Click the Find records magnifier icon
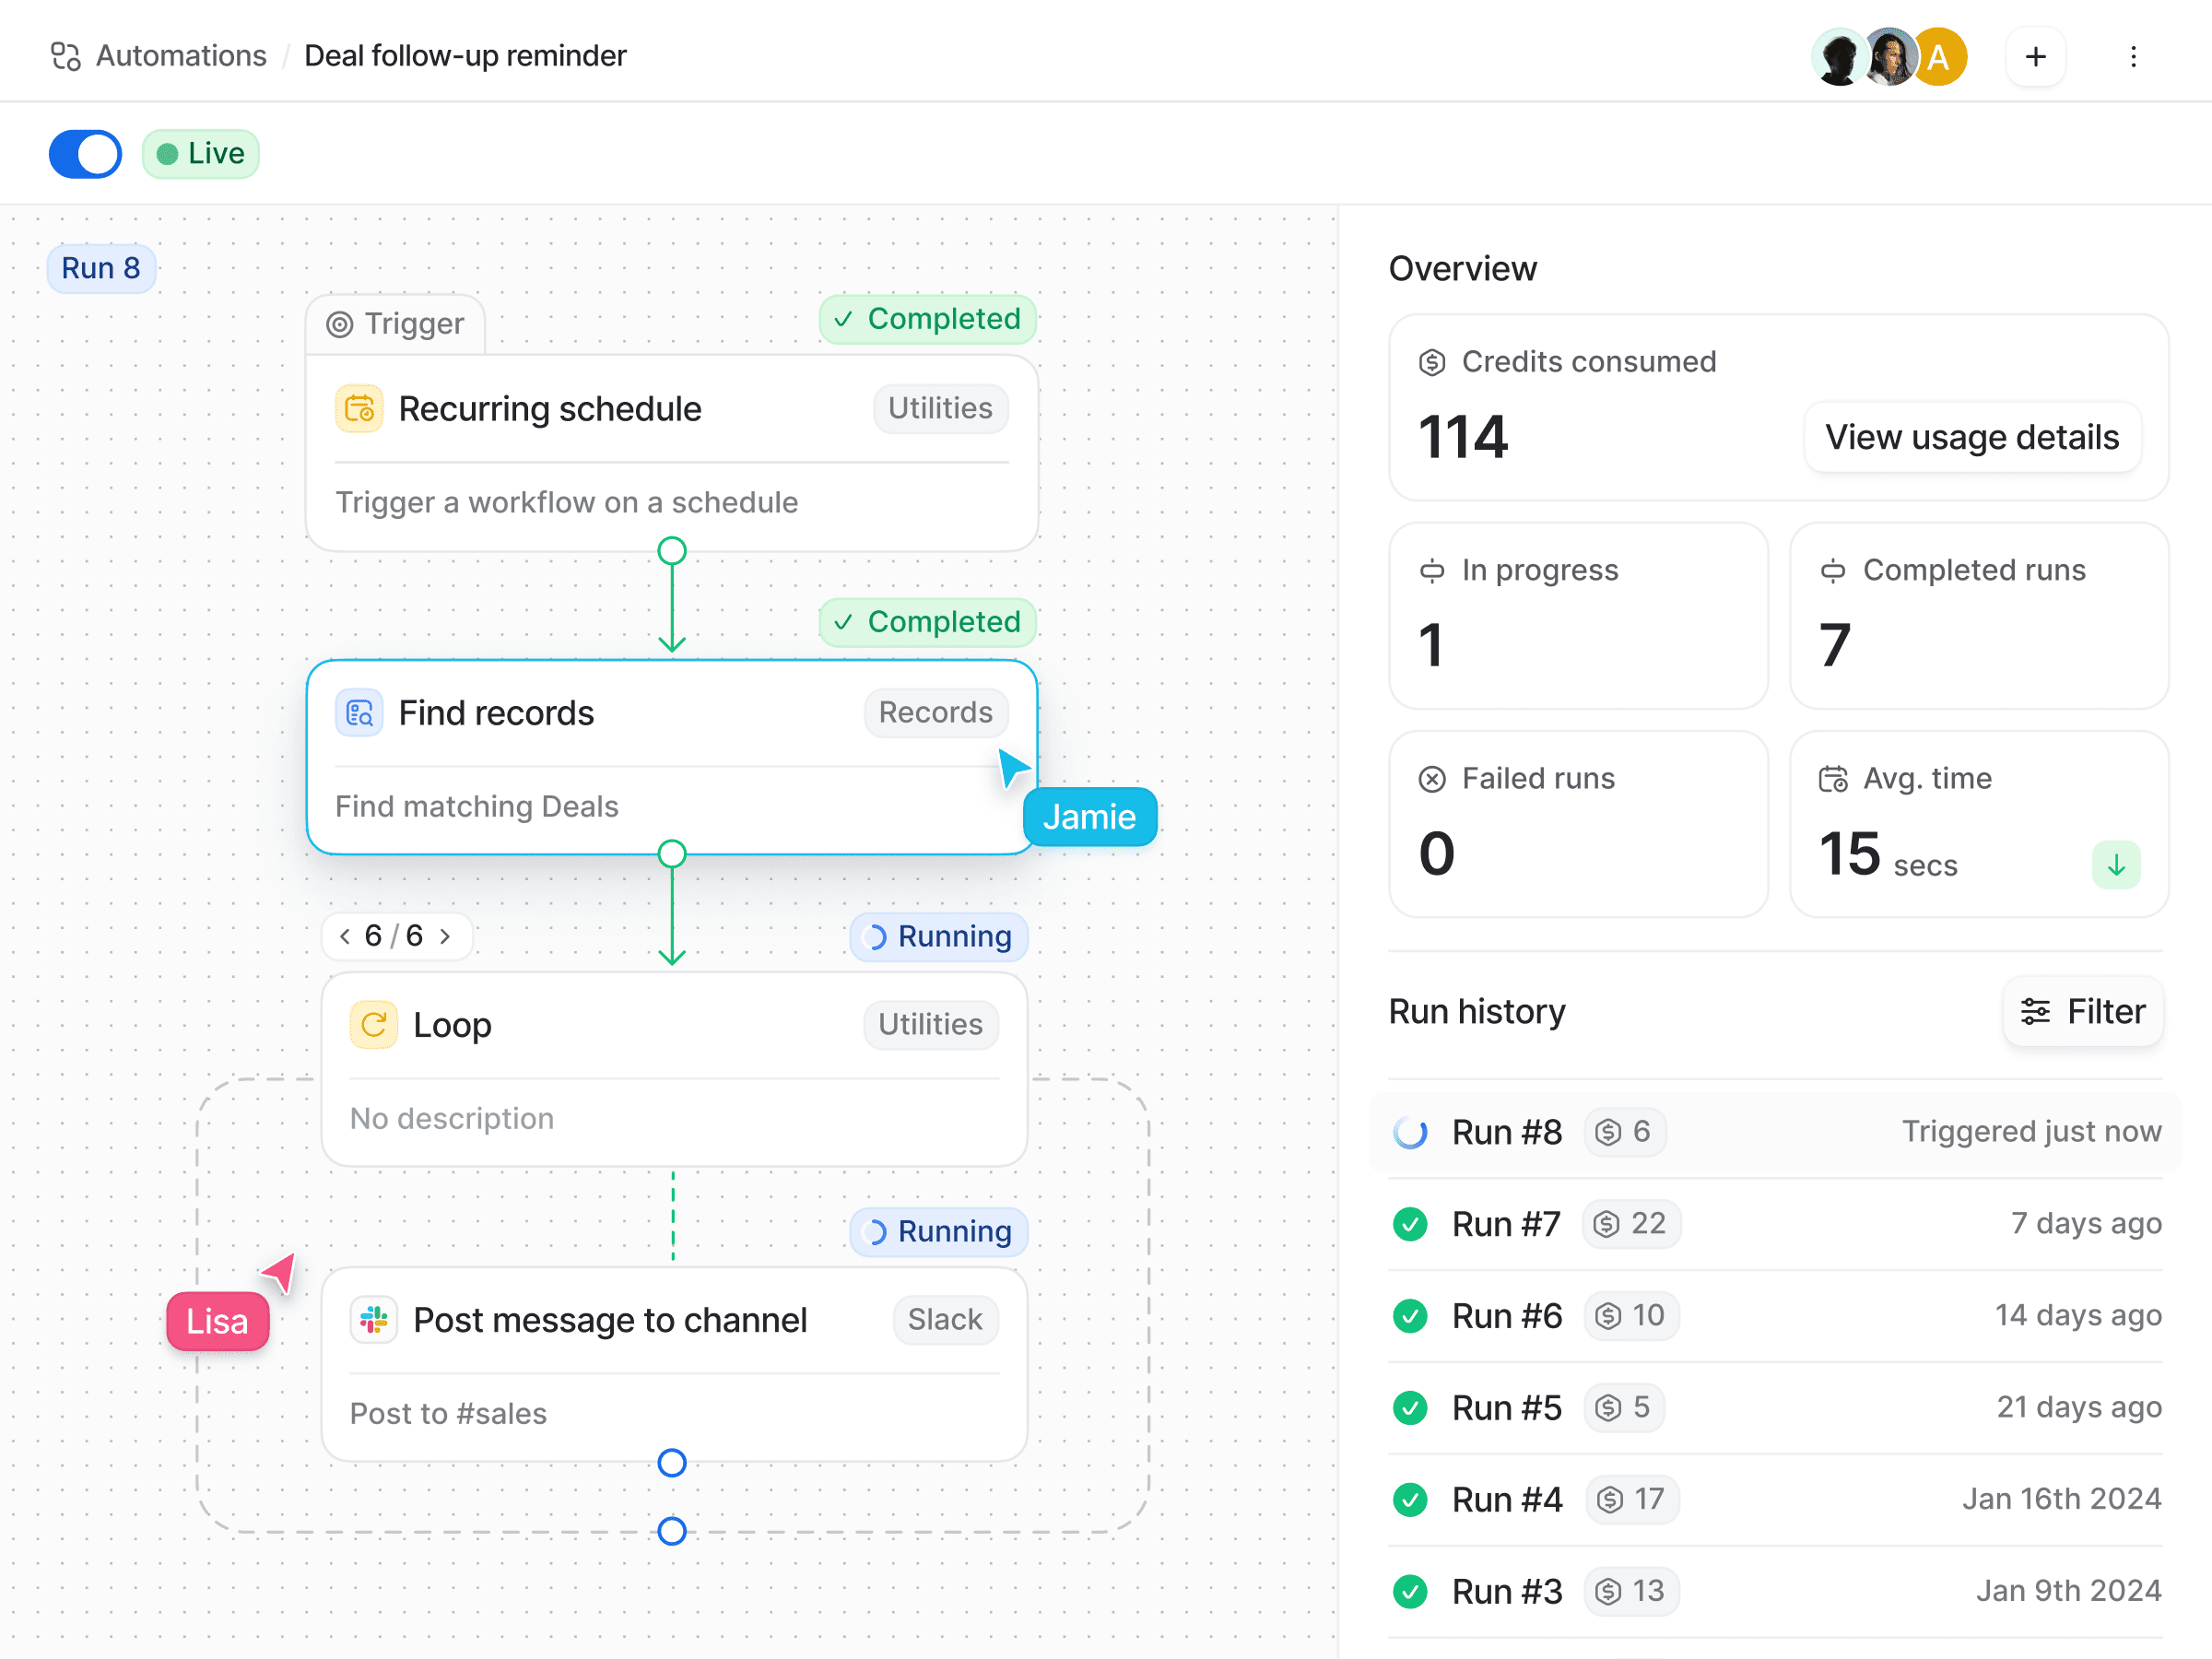This screenshot has height=1659, width=2212. coord(358,712)
